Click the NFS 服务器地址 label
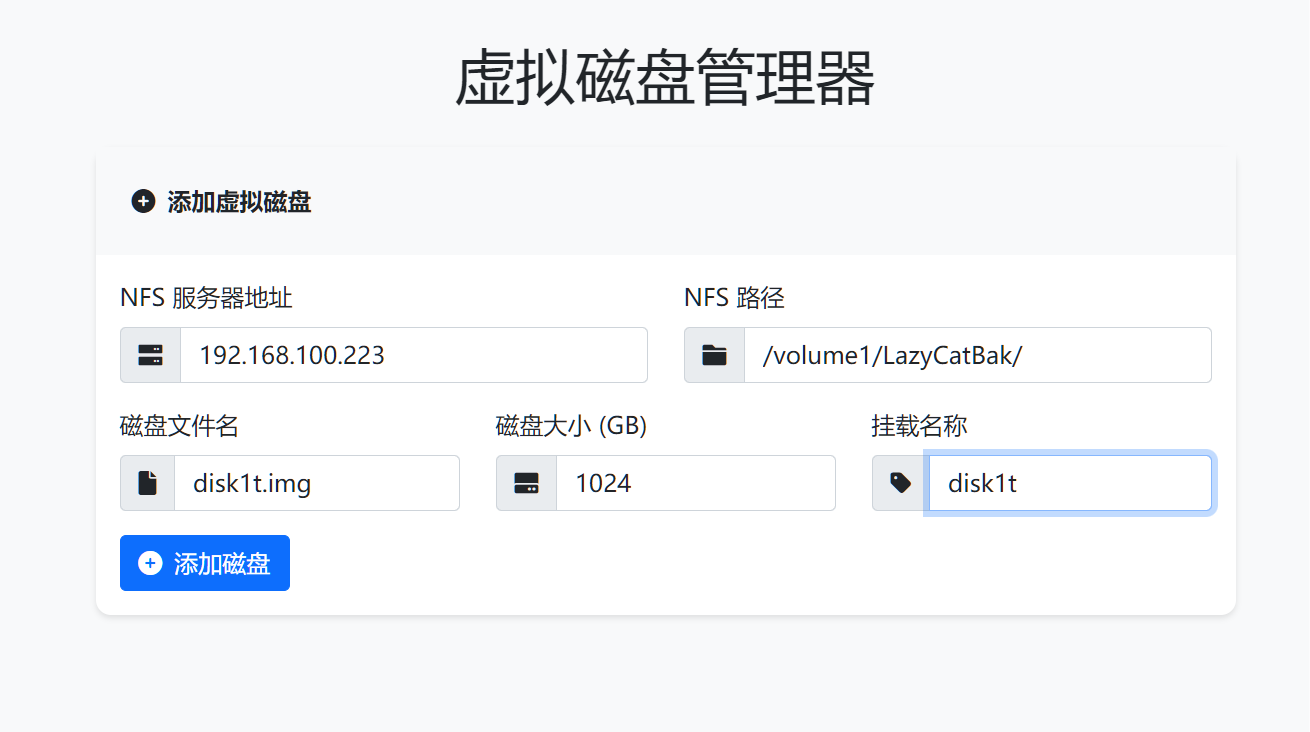 206,298
